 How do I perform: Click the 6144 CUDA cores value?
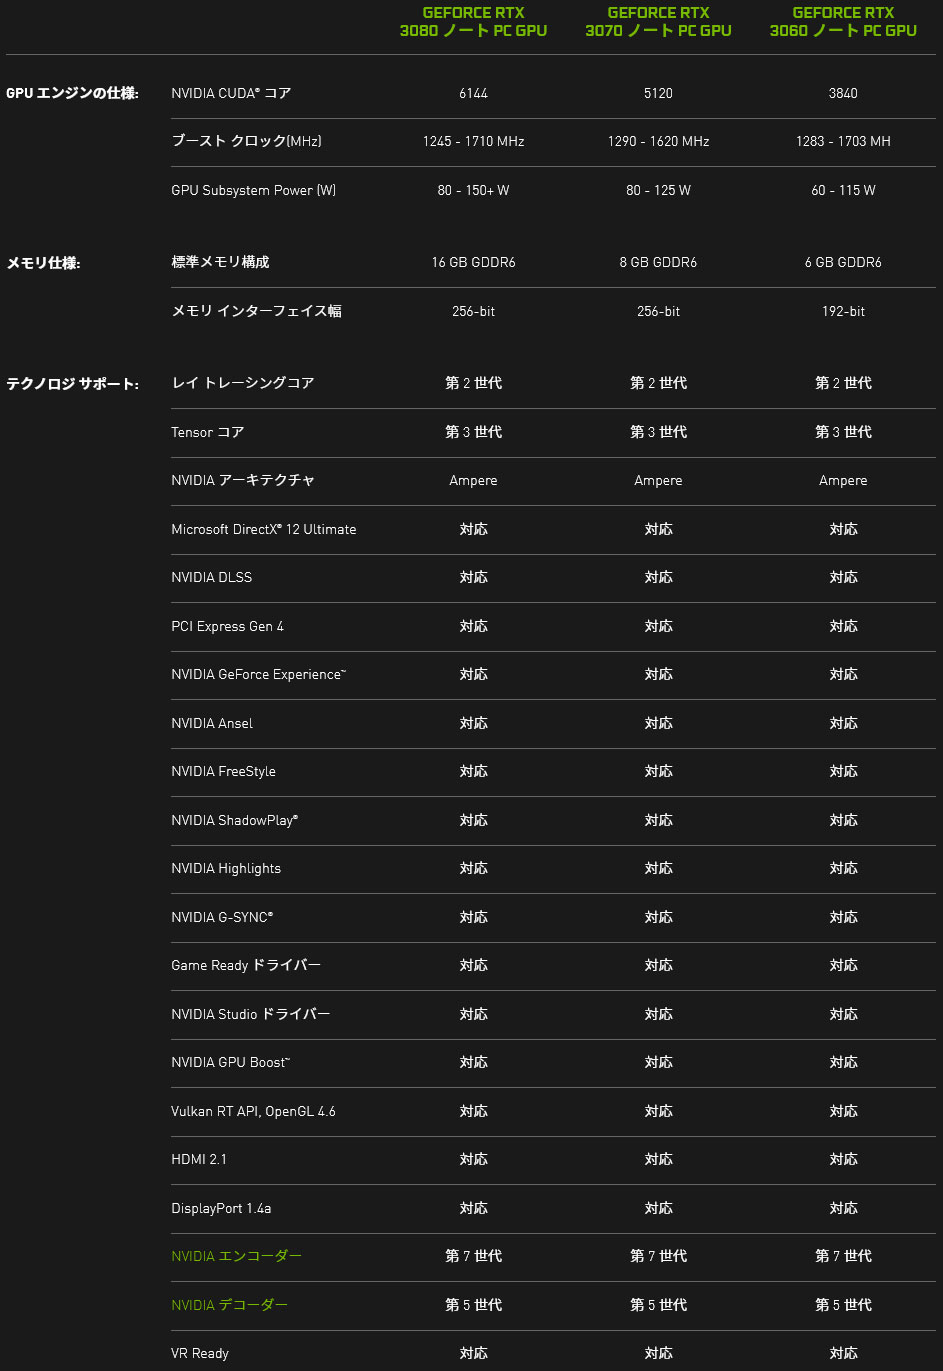473,93
